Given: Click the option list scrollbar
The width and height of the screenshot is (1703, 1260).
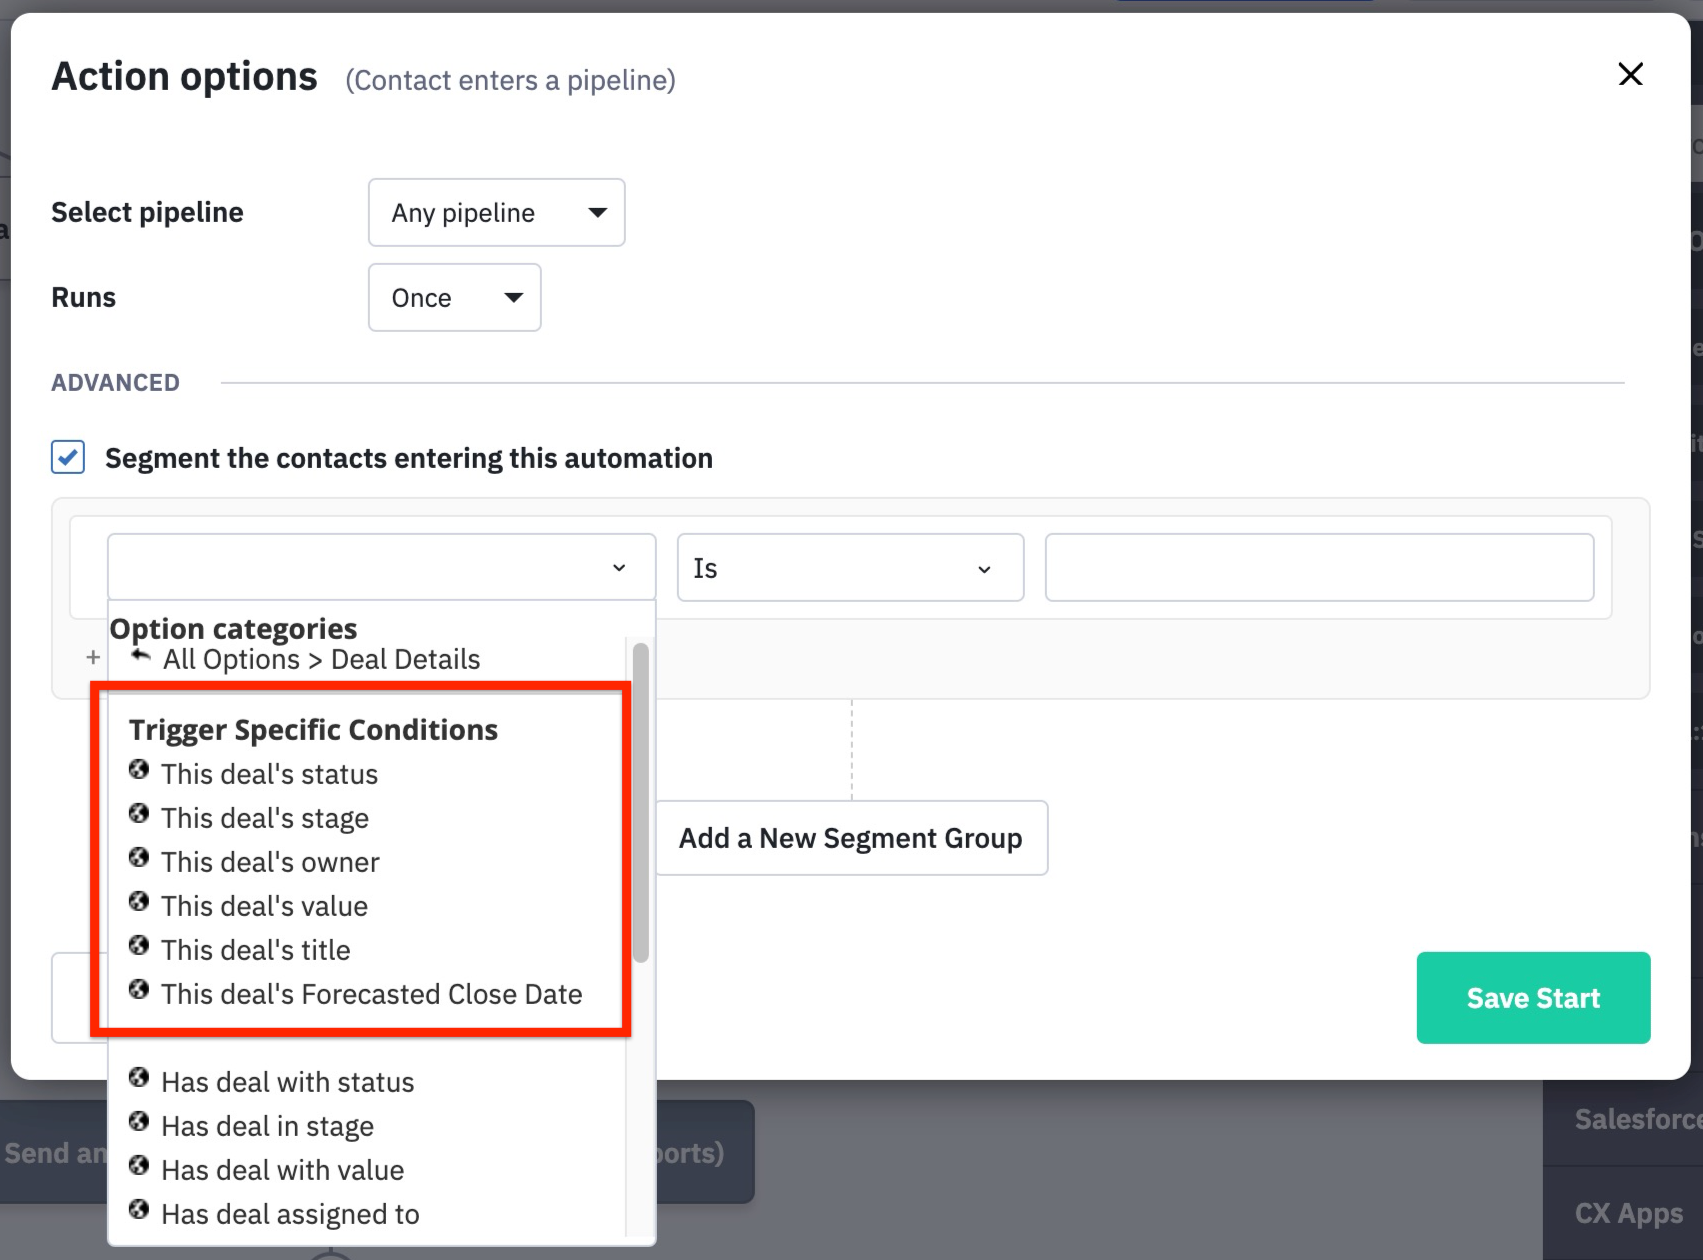Looking at the screenshot, I should point(641,802).
